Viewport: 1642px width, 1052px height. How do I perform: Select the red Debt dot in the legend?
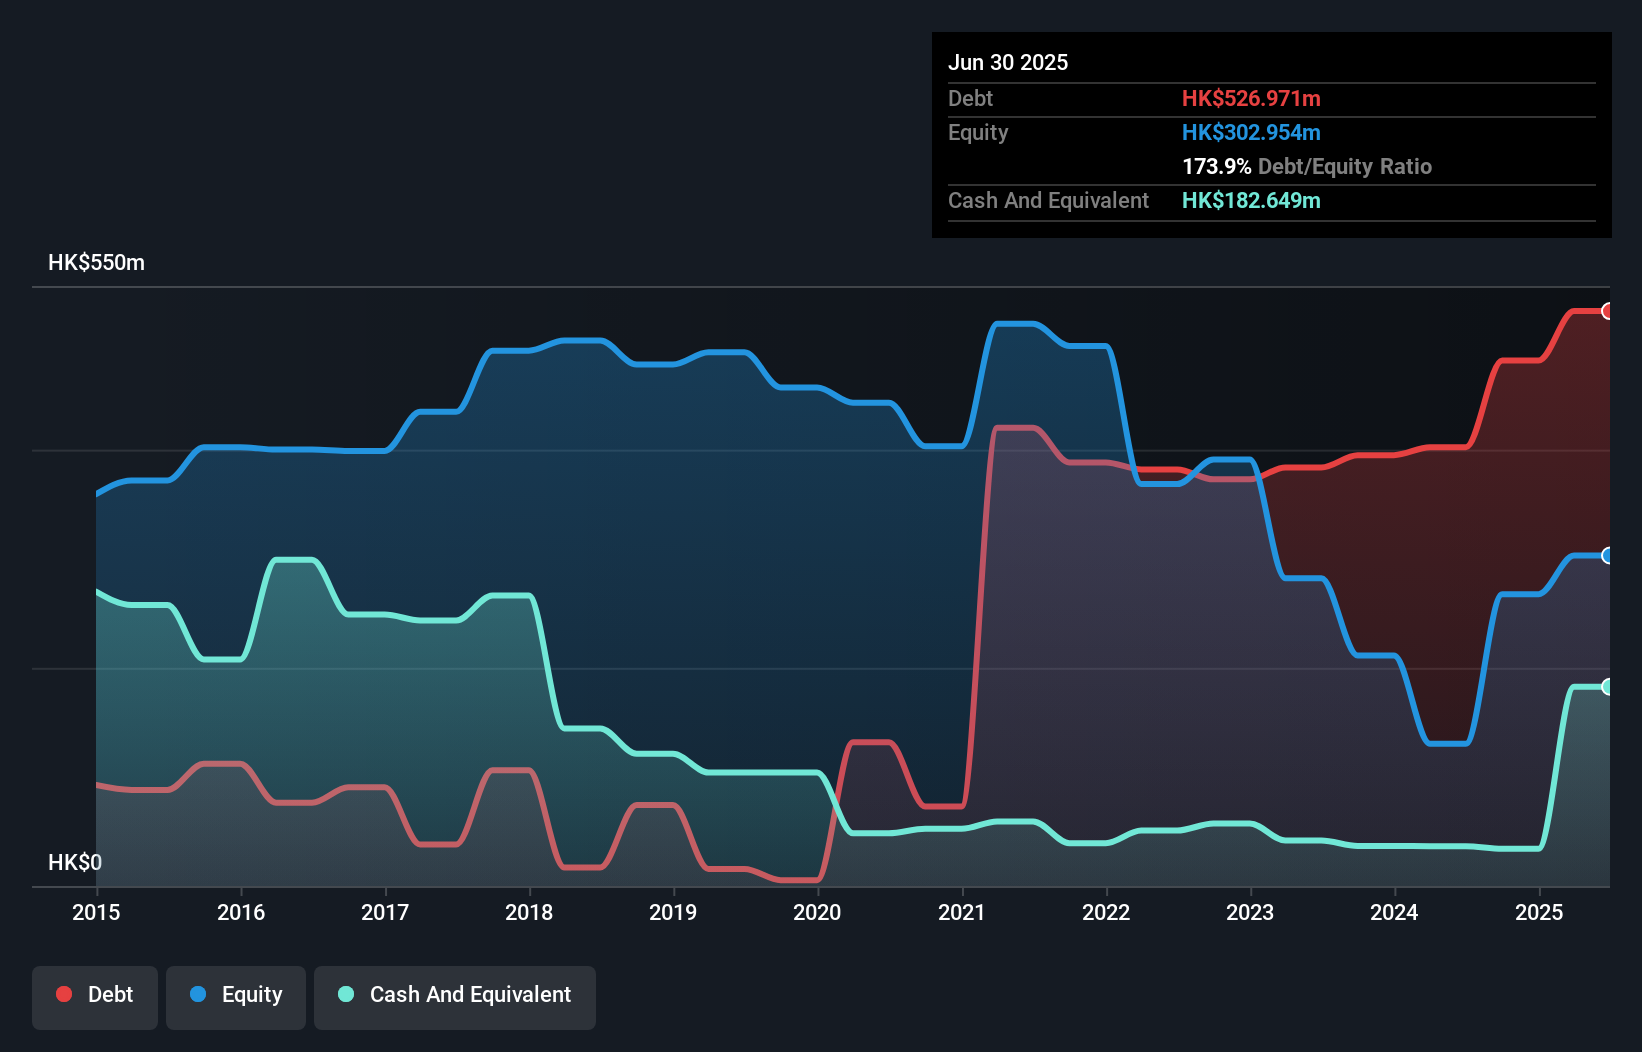64,994
